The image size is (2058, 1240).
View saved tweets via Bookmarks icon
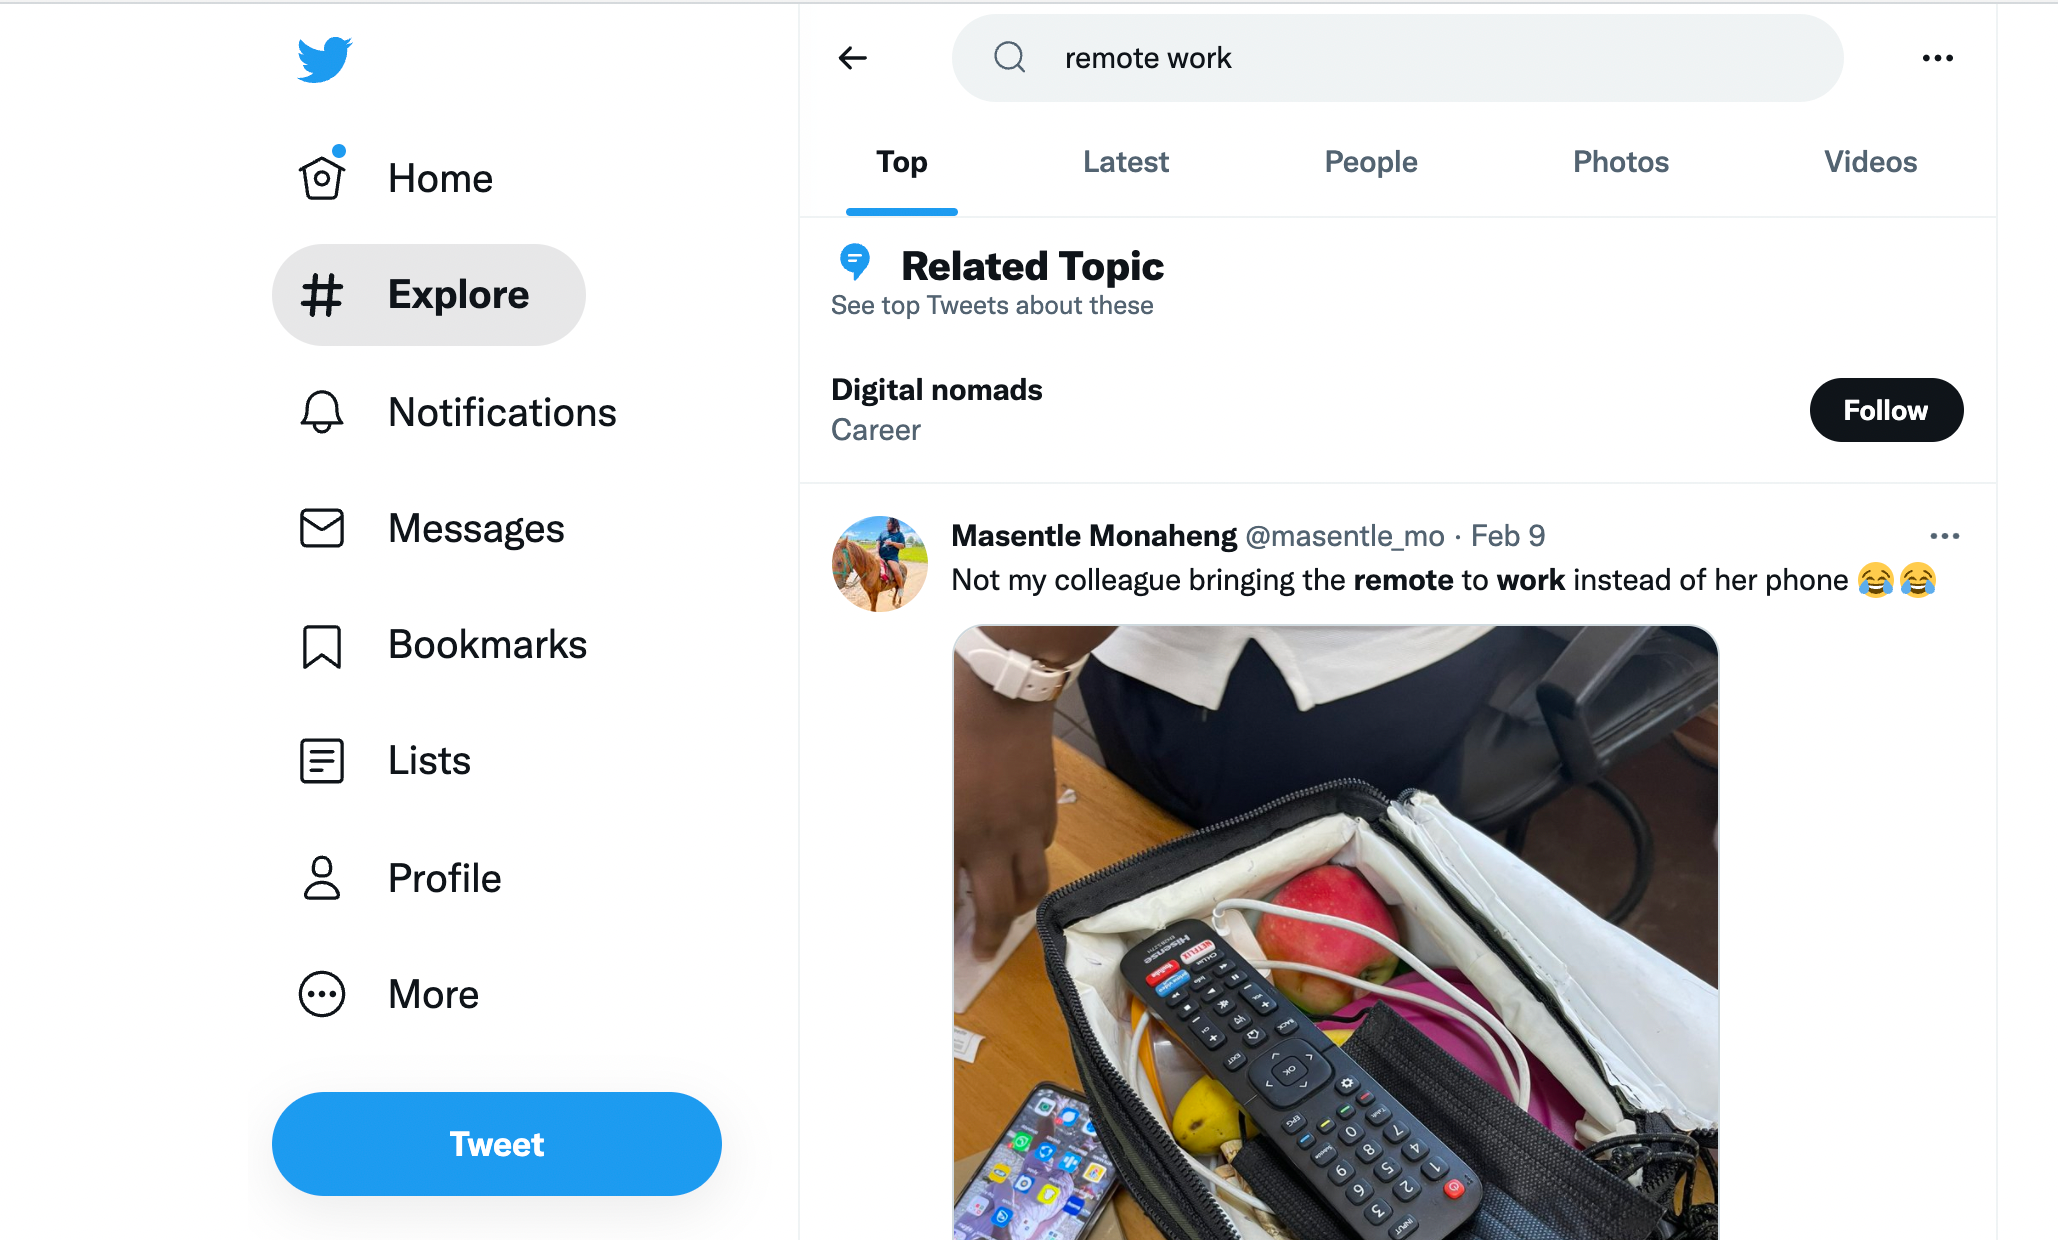[321, 645]
